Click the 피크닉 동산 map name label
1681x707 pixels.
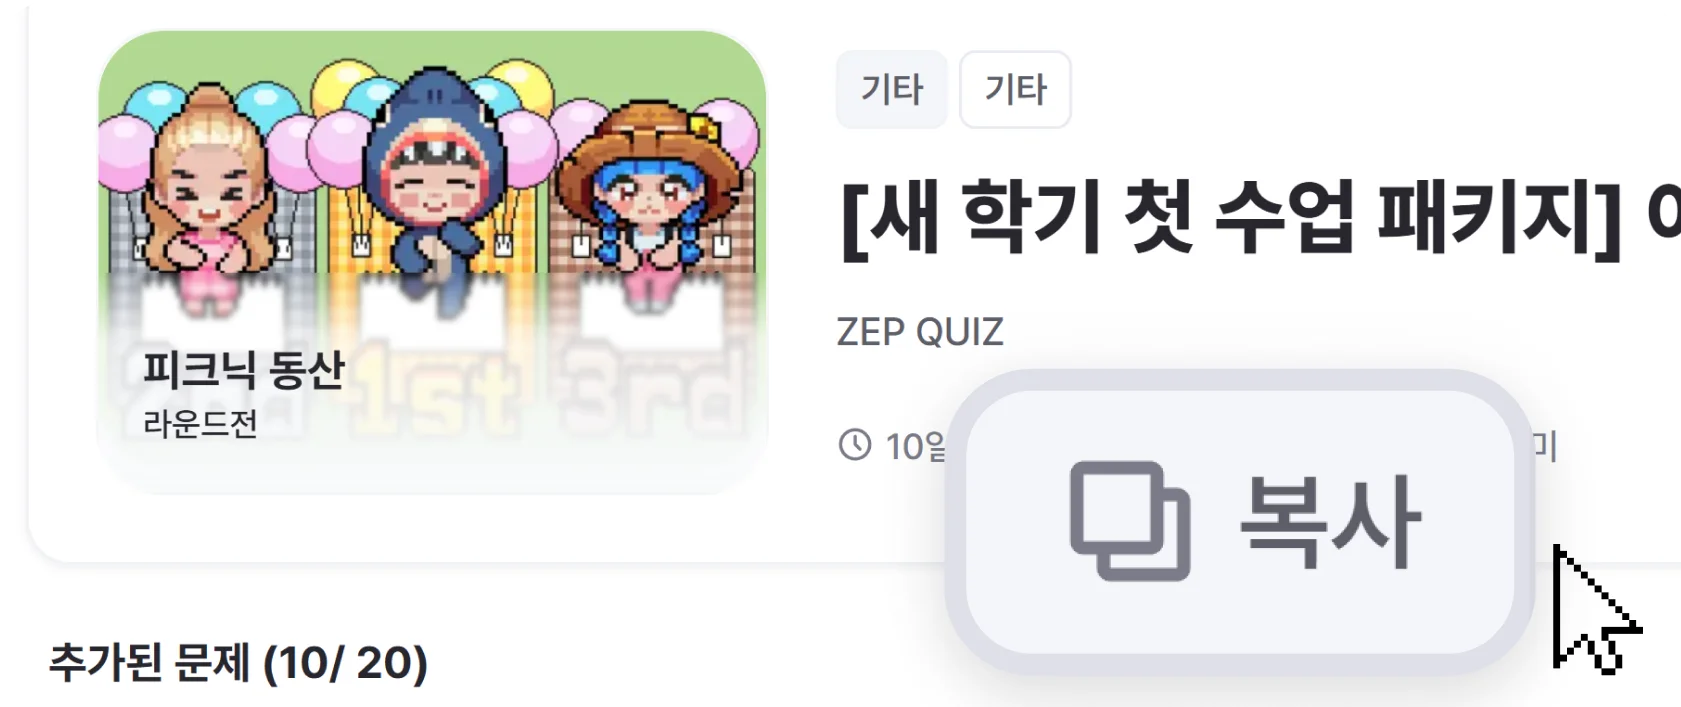point(243,369)
